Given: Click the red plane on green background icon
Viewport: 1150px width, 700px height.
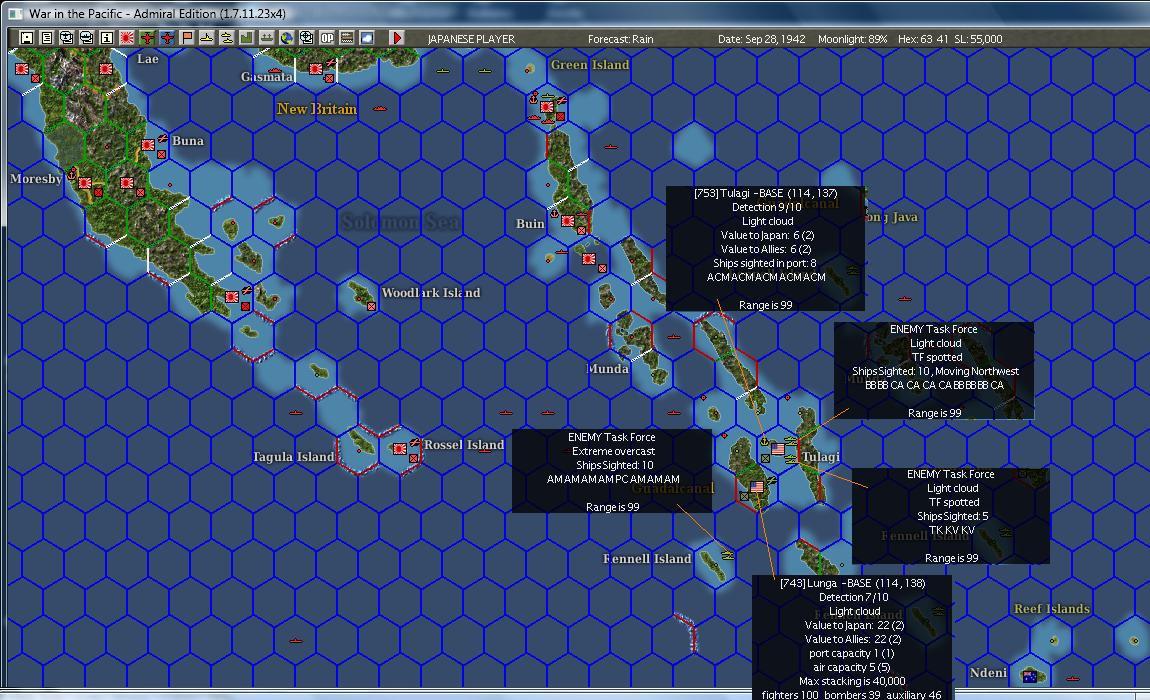Looking at the screenshot, I should [147, 38].
